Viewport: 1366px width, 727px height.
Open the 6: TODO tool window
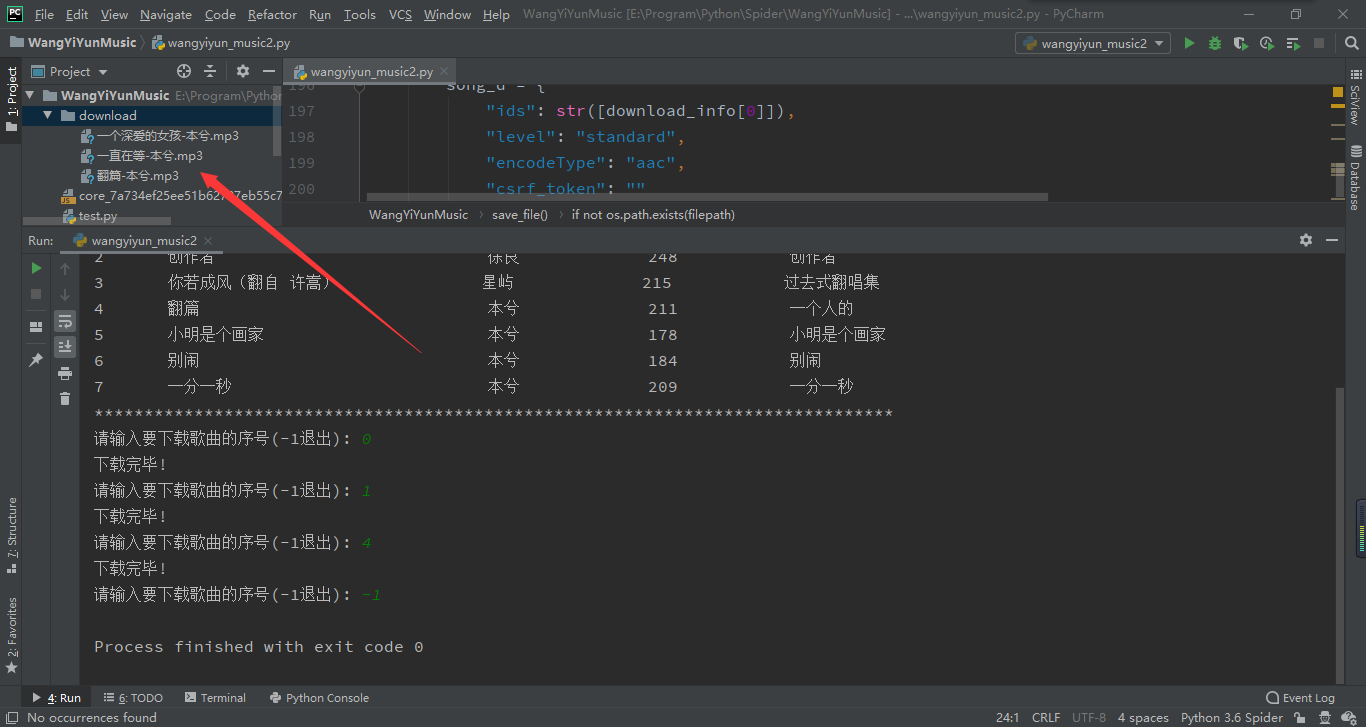click(x=133, y=698)
